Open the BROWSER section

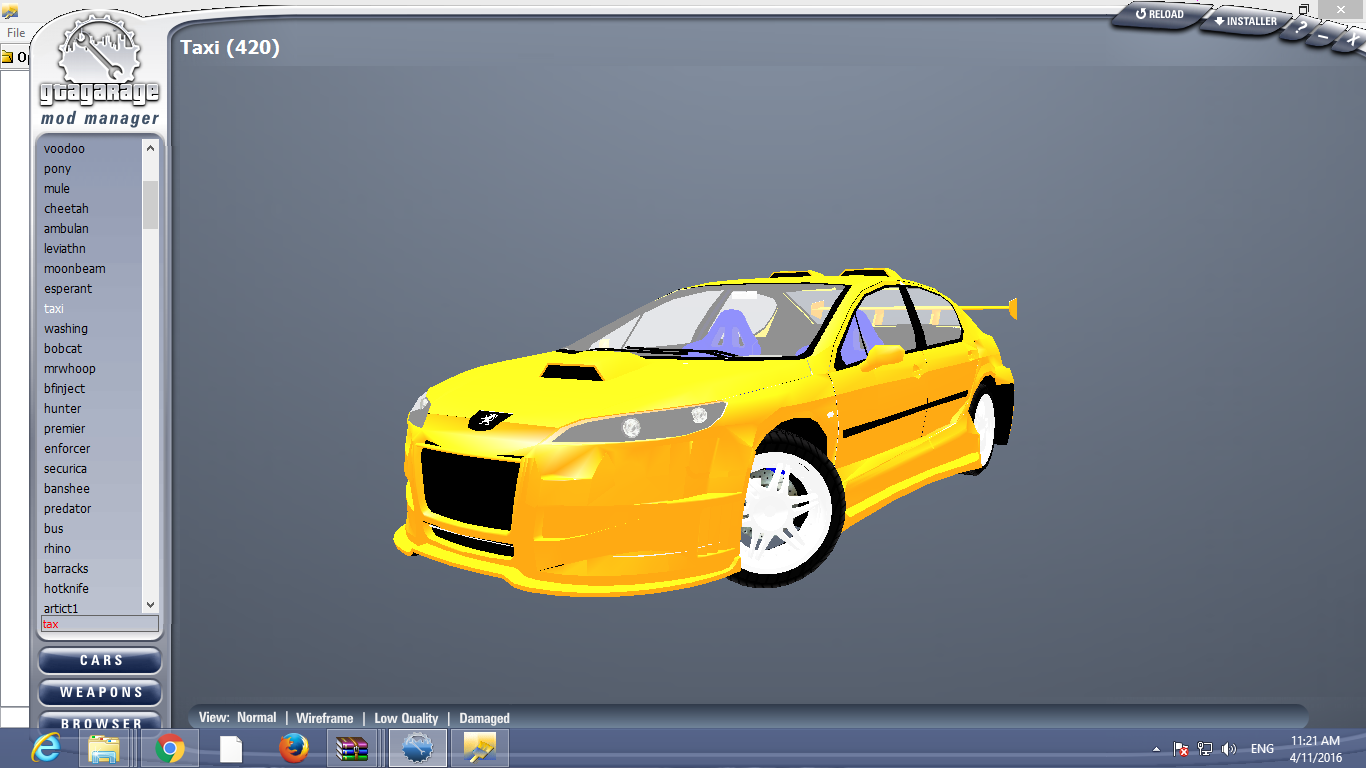tap(100, 720)
